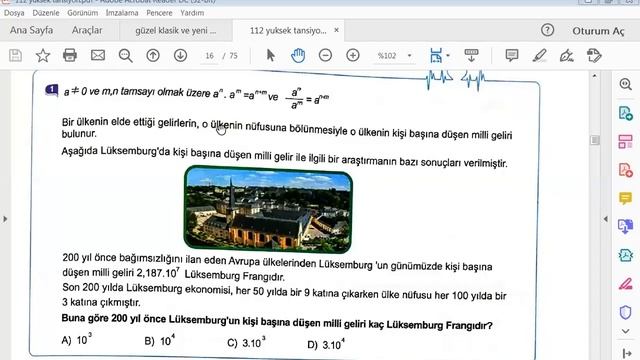Send the file by email with the envelope icon
The height and width of the screenshot is (360, 640).
[x=98, y=55]
